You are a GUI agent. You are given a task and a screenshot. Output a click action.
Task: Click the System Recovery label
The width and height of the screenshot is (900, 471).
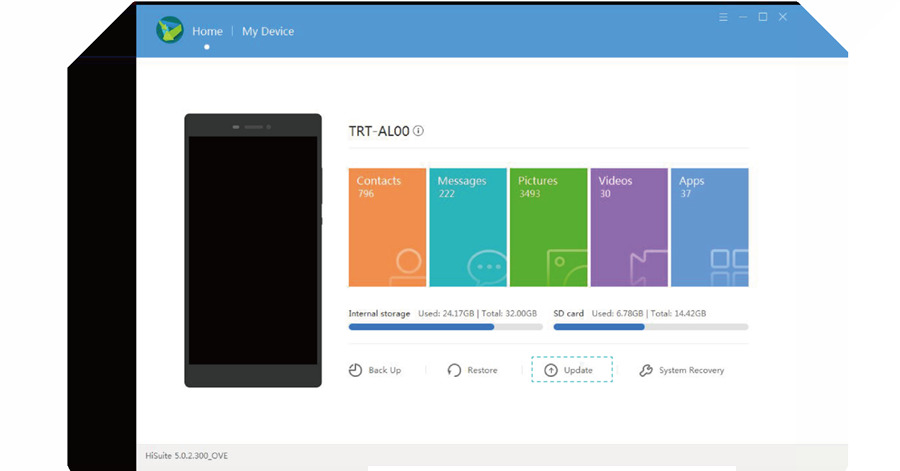click(x=692, y=370)
